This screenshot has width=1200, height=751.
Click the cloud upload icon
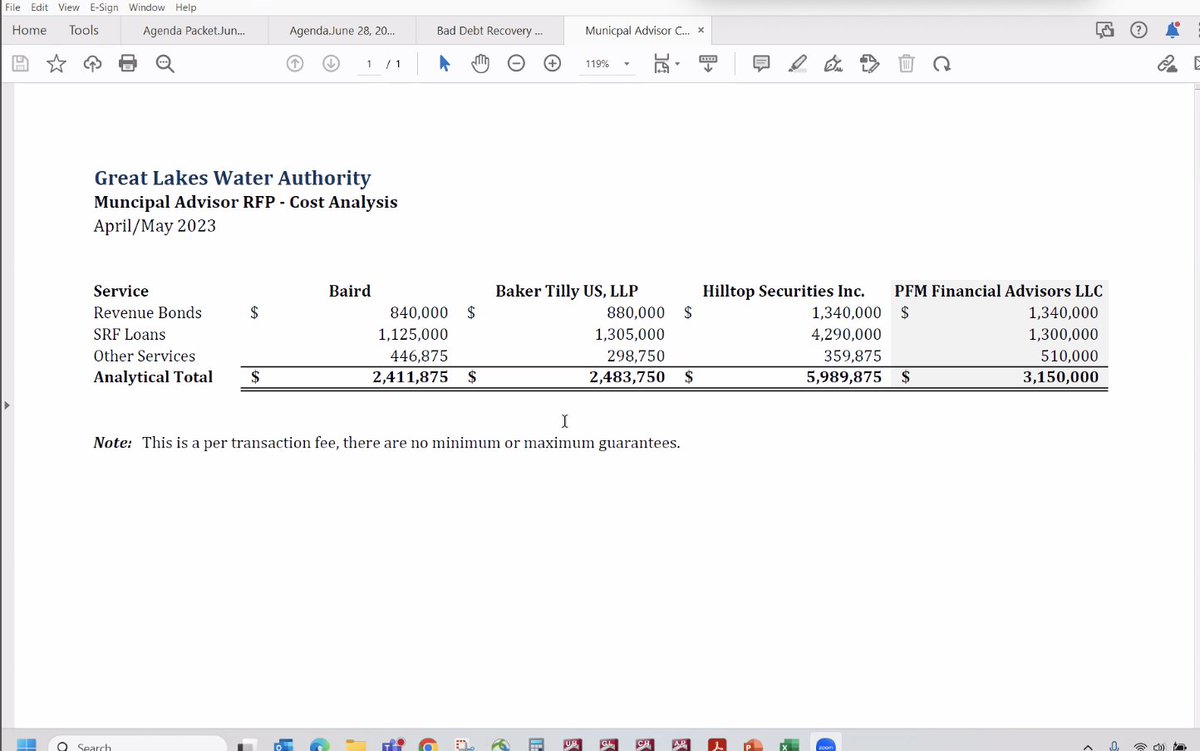tap(92, 64)
